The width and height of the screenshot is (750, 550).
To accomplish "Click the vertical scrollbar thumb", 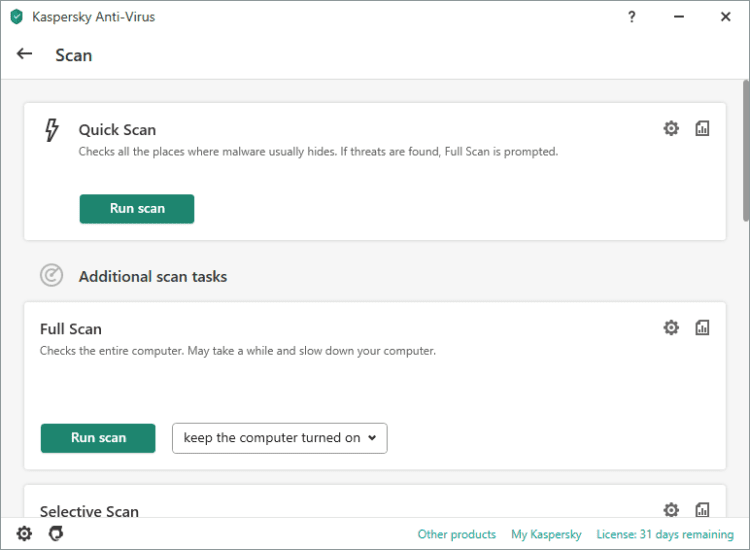I will [745, 150].
